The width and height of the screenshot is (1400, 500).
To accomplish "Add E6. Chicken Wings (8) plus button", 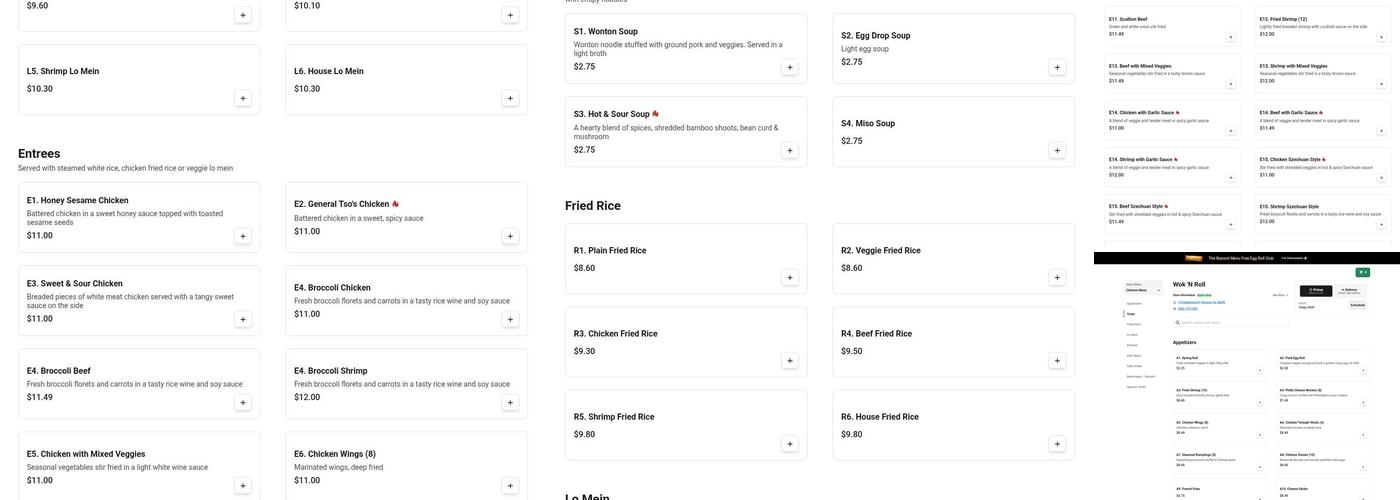I will pos(510,486).
